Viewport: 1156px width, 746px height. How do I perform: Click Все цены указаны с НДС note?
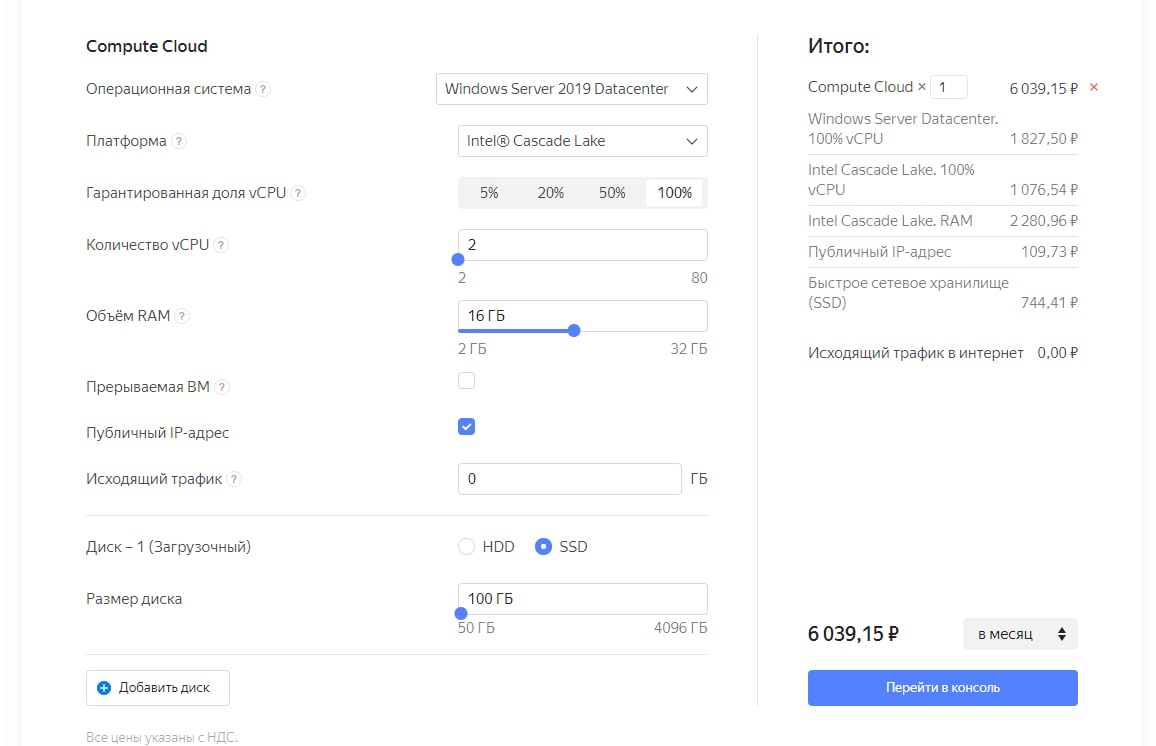(161, 737)
